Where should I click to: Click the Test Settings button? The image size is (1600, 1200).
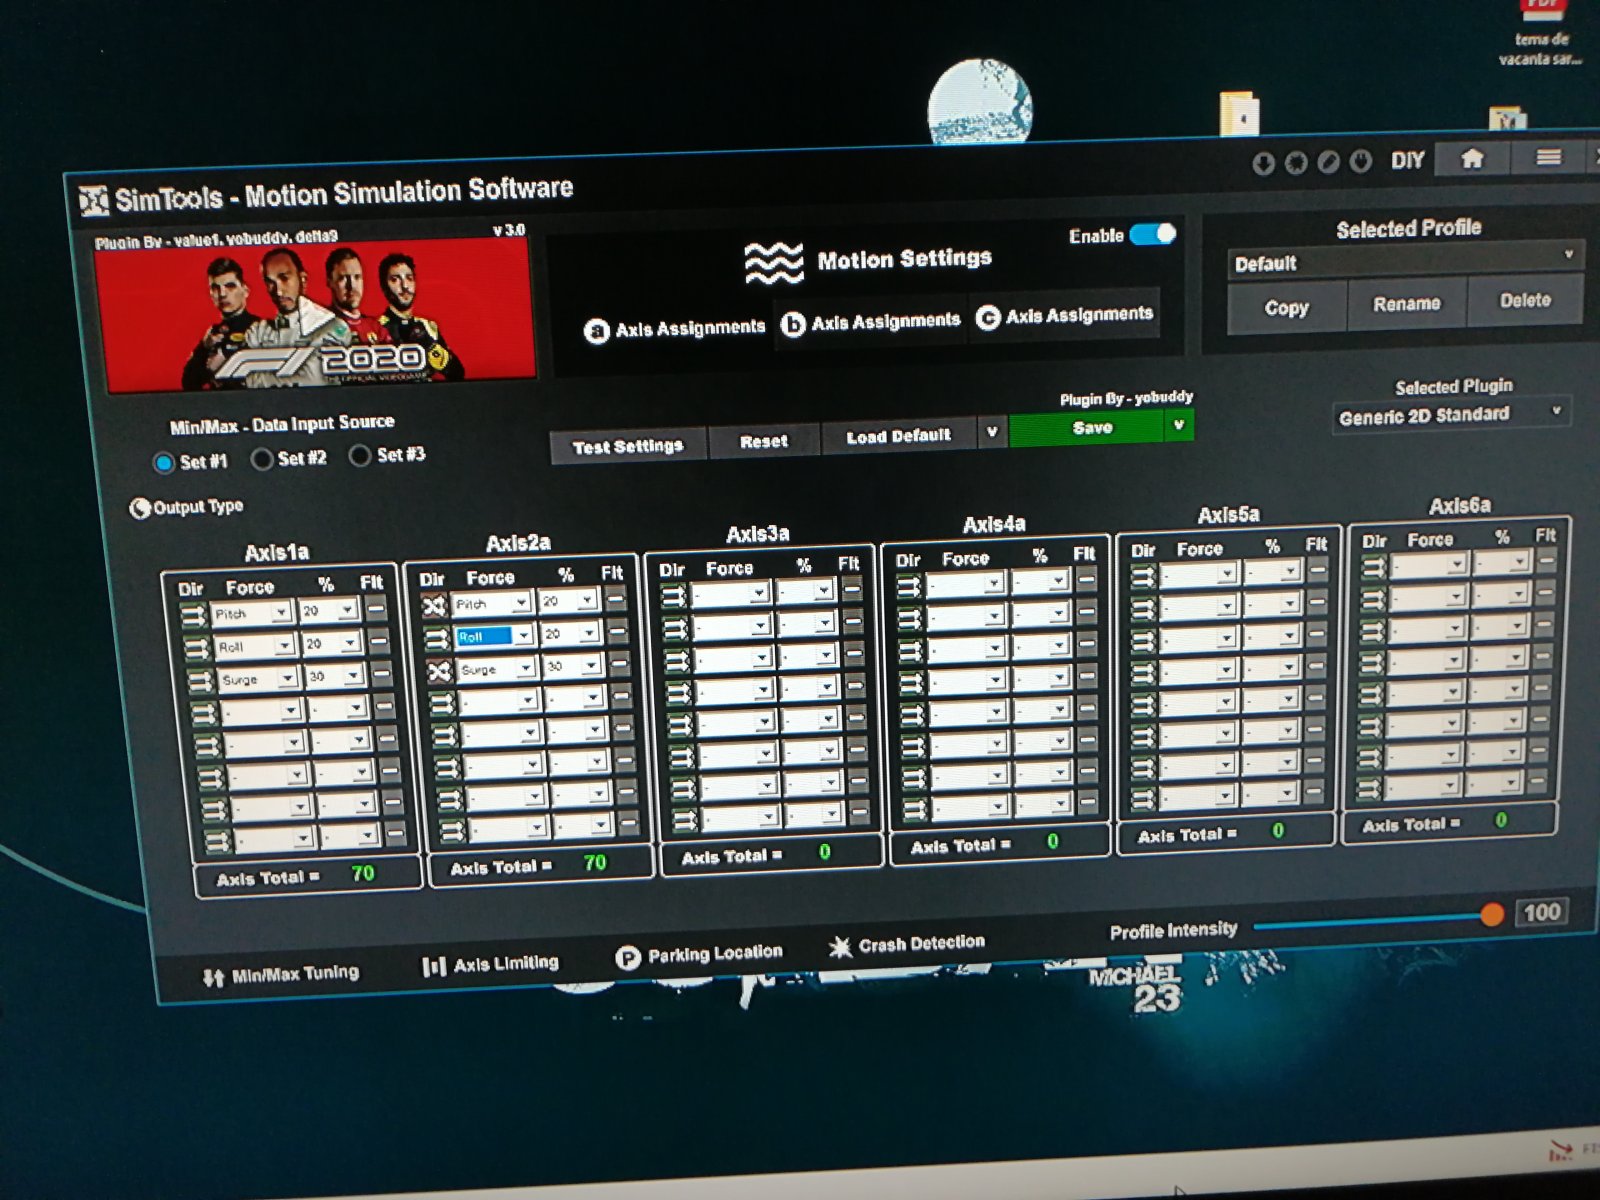628,446
